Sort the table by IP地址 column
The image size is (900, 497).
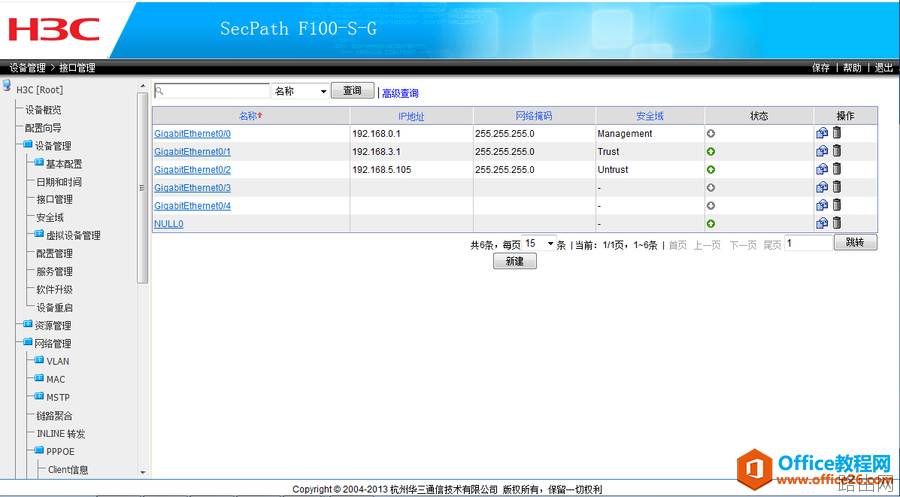(411, 117)
